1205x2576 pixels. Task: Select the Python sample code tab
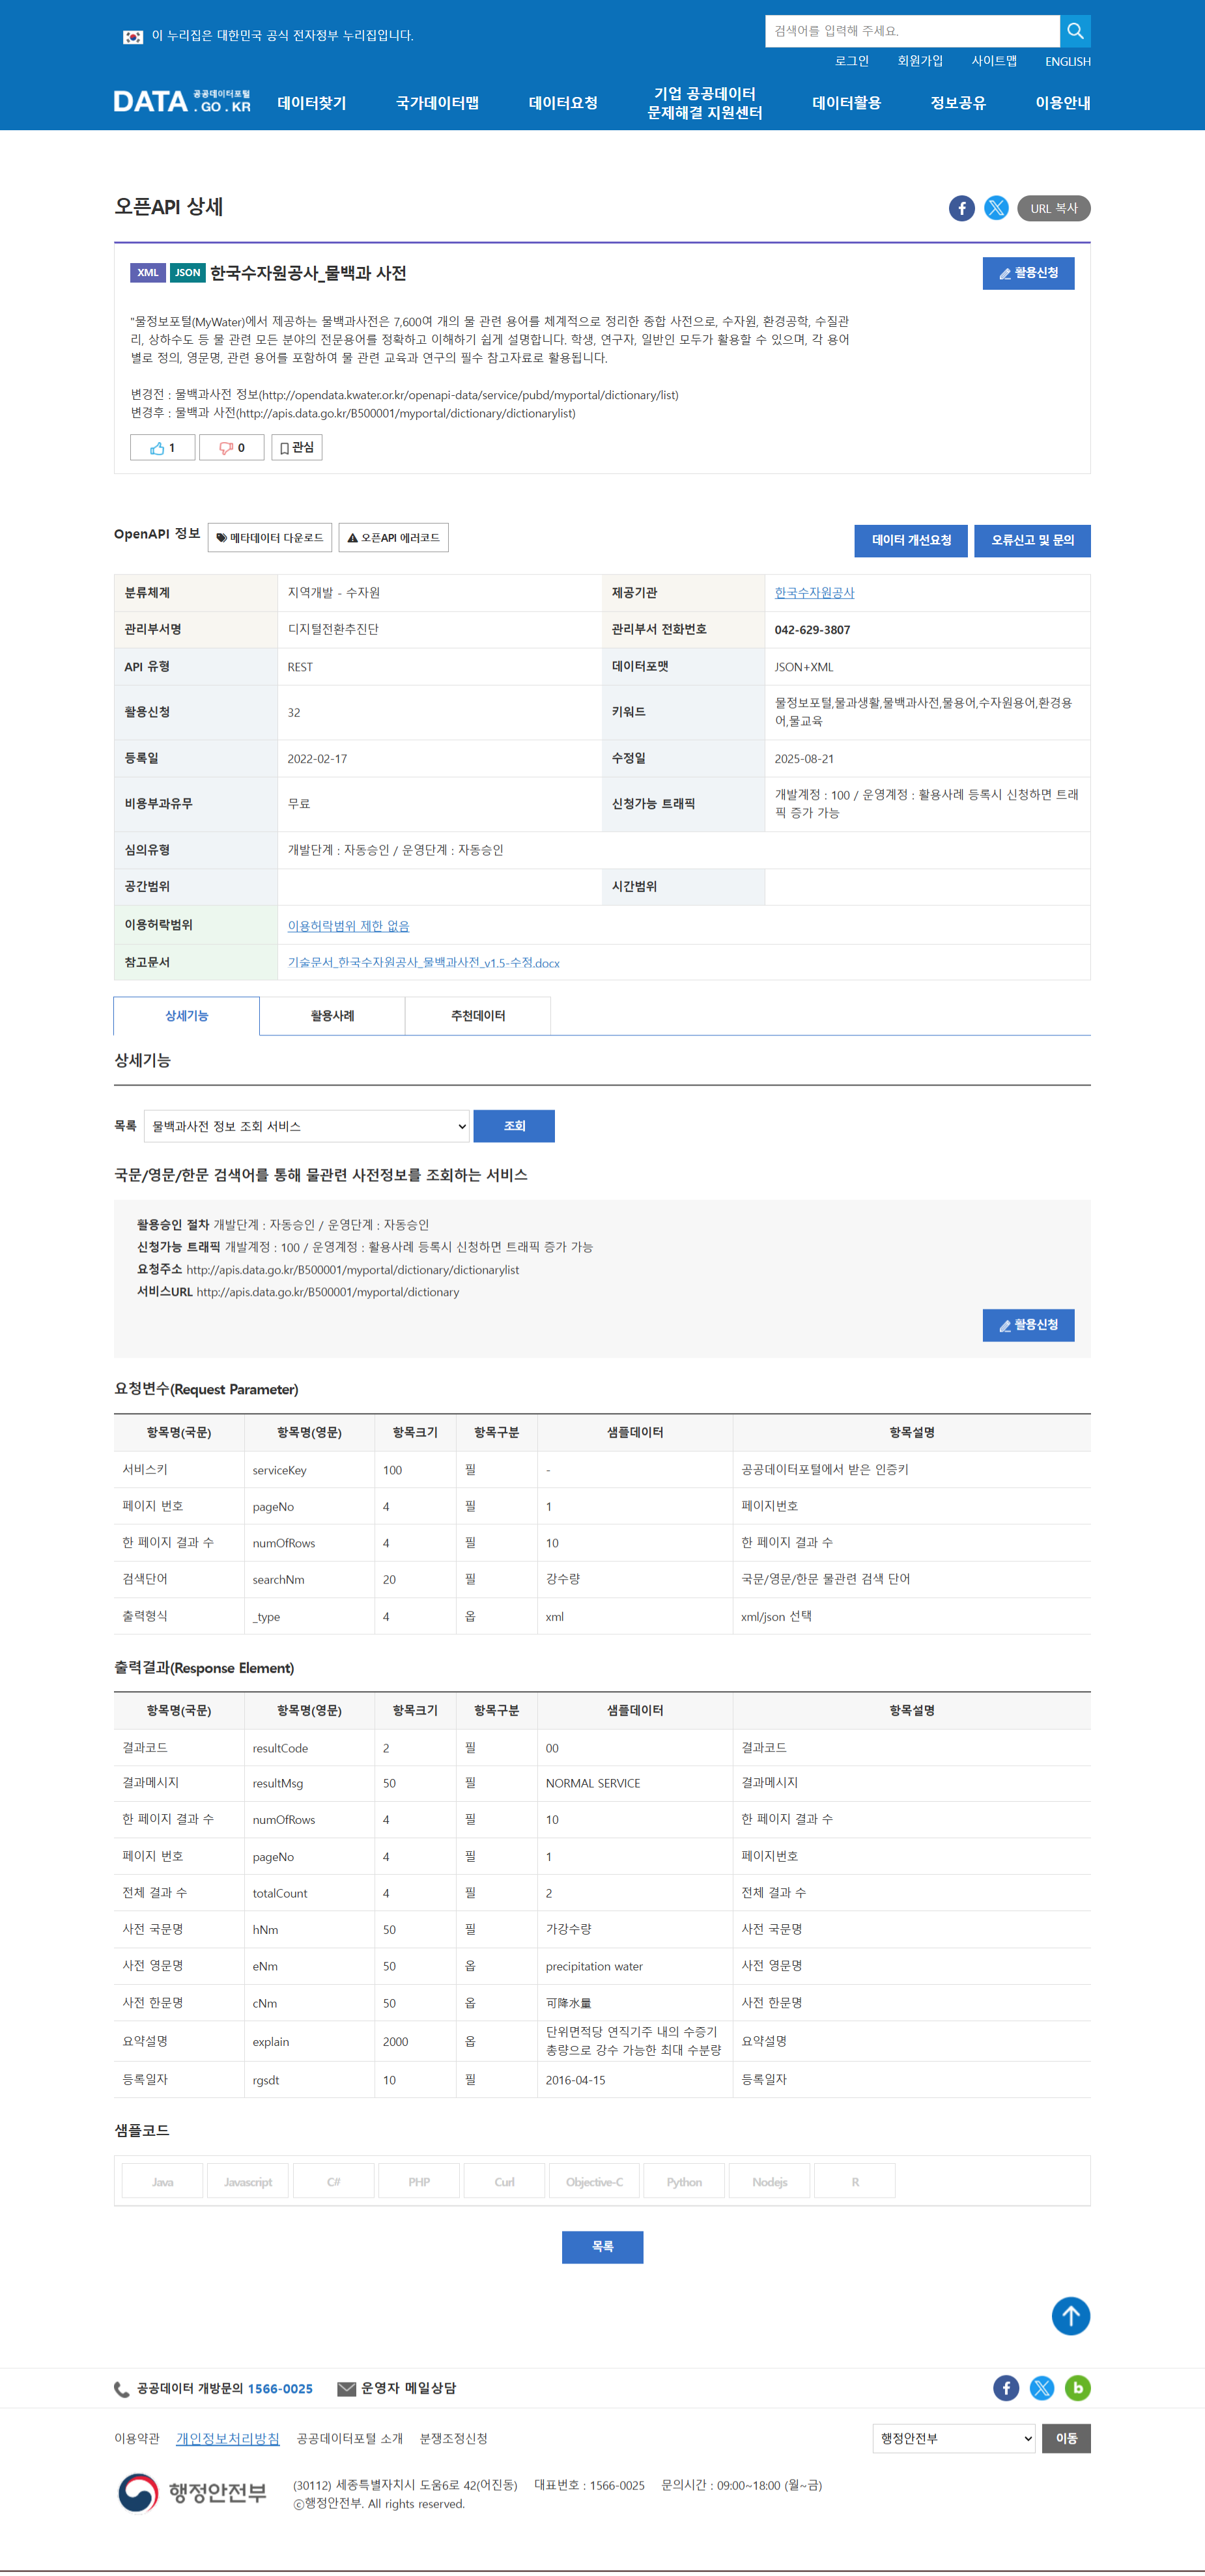coord(684,2182)
